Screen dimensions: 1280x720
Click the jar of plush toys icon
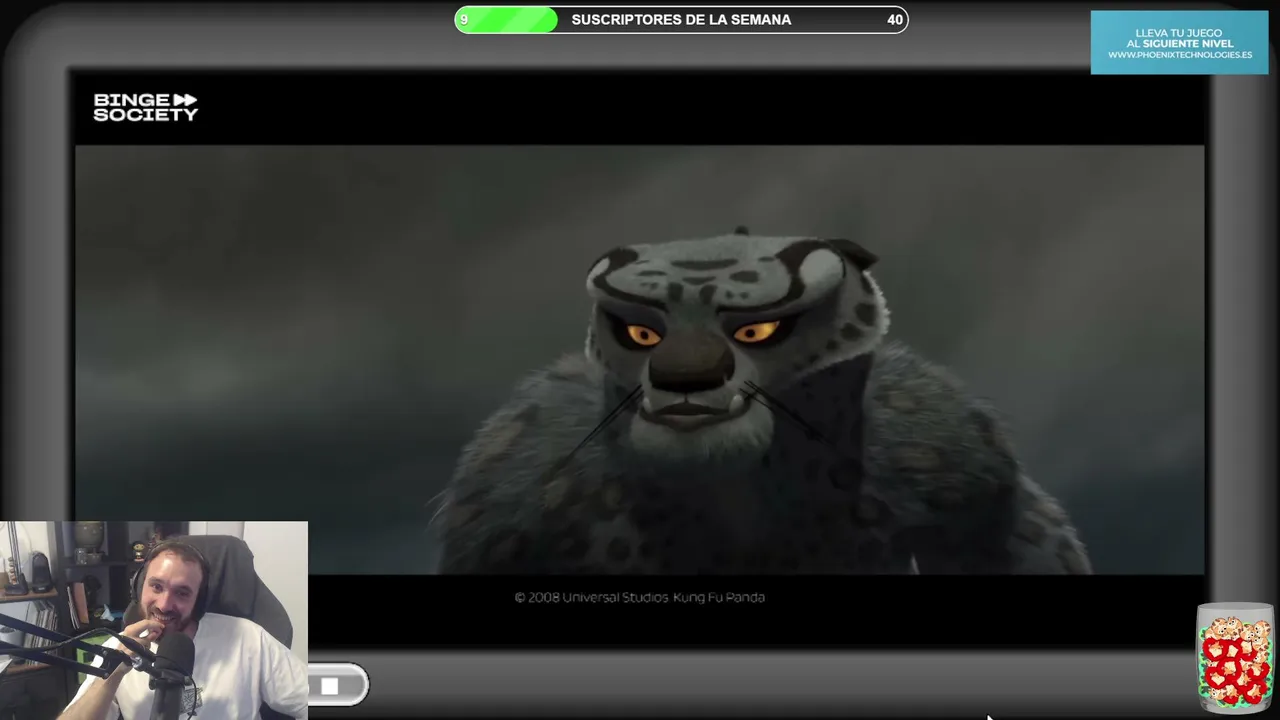click(x=1236, y=658)
